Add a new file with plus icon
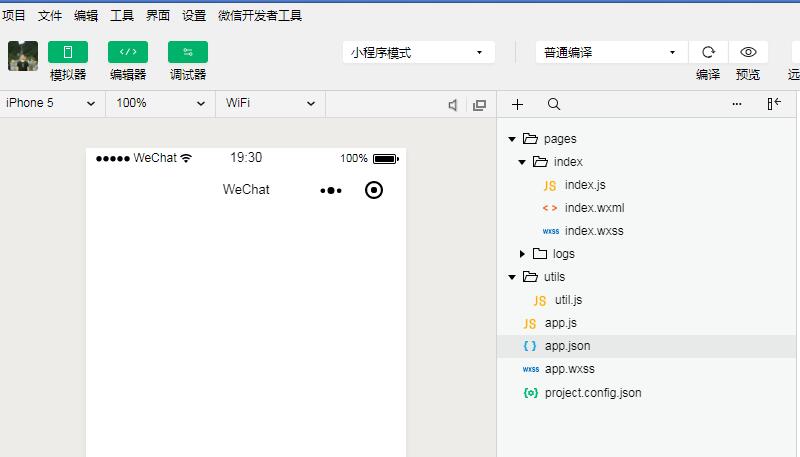 pos(517,105)
